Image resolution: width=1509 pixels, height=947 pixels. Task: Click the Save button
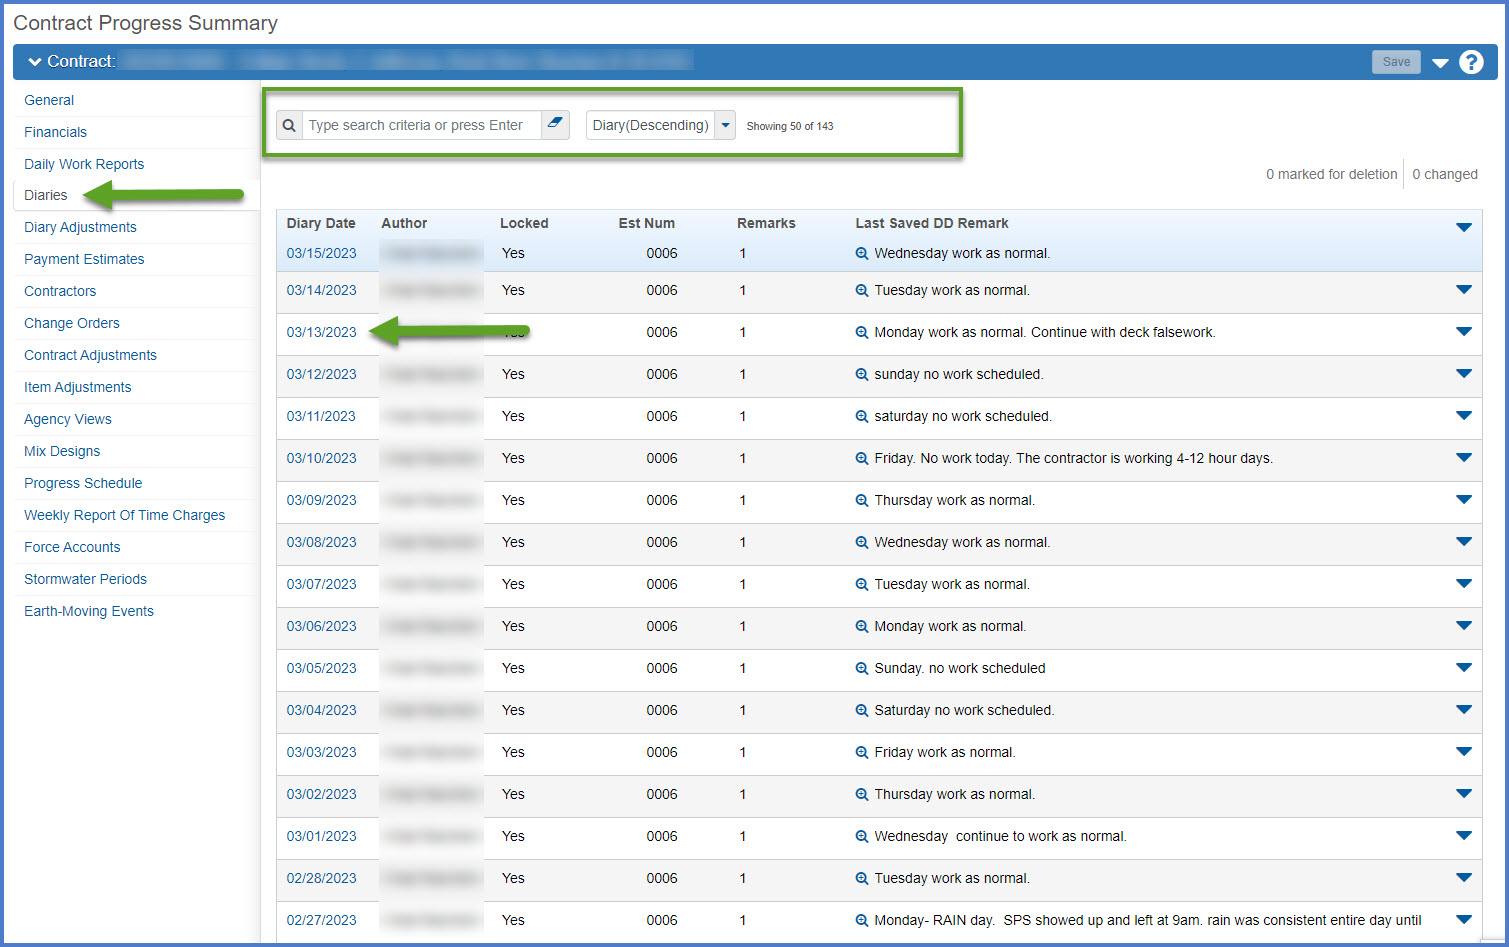1396,62
